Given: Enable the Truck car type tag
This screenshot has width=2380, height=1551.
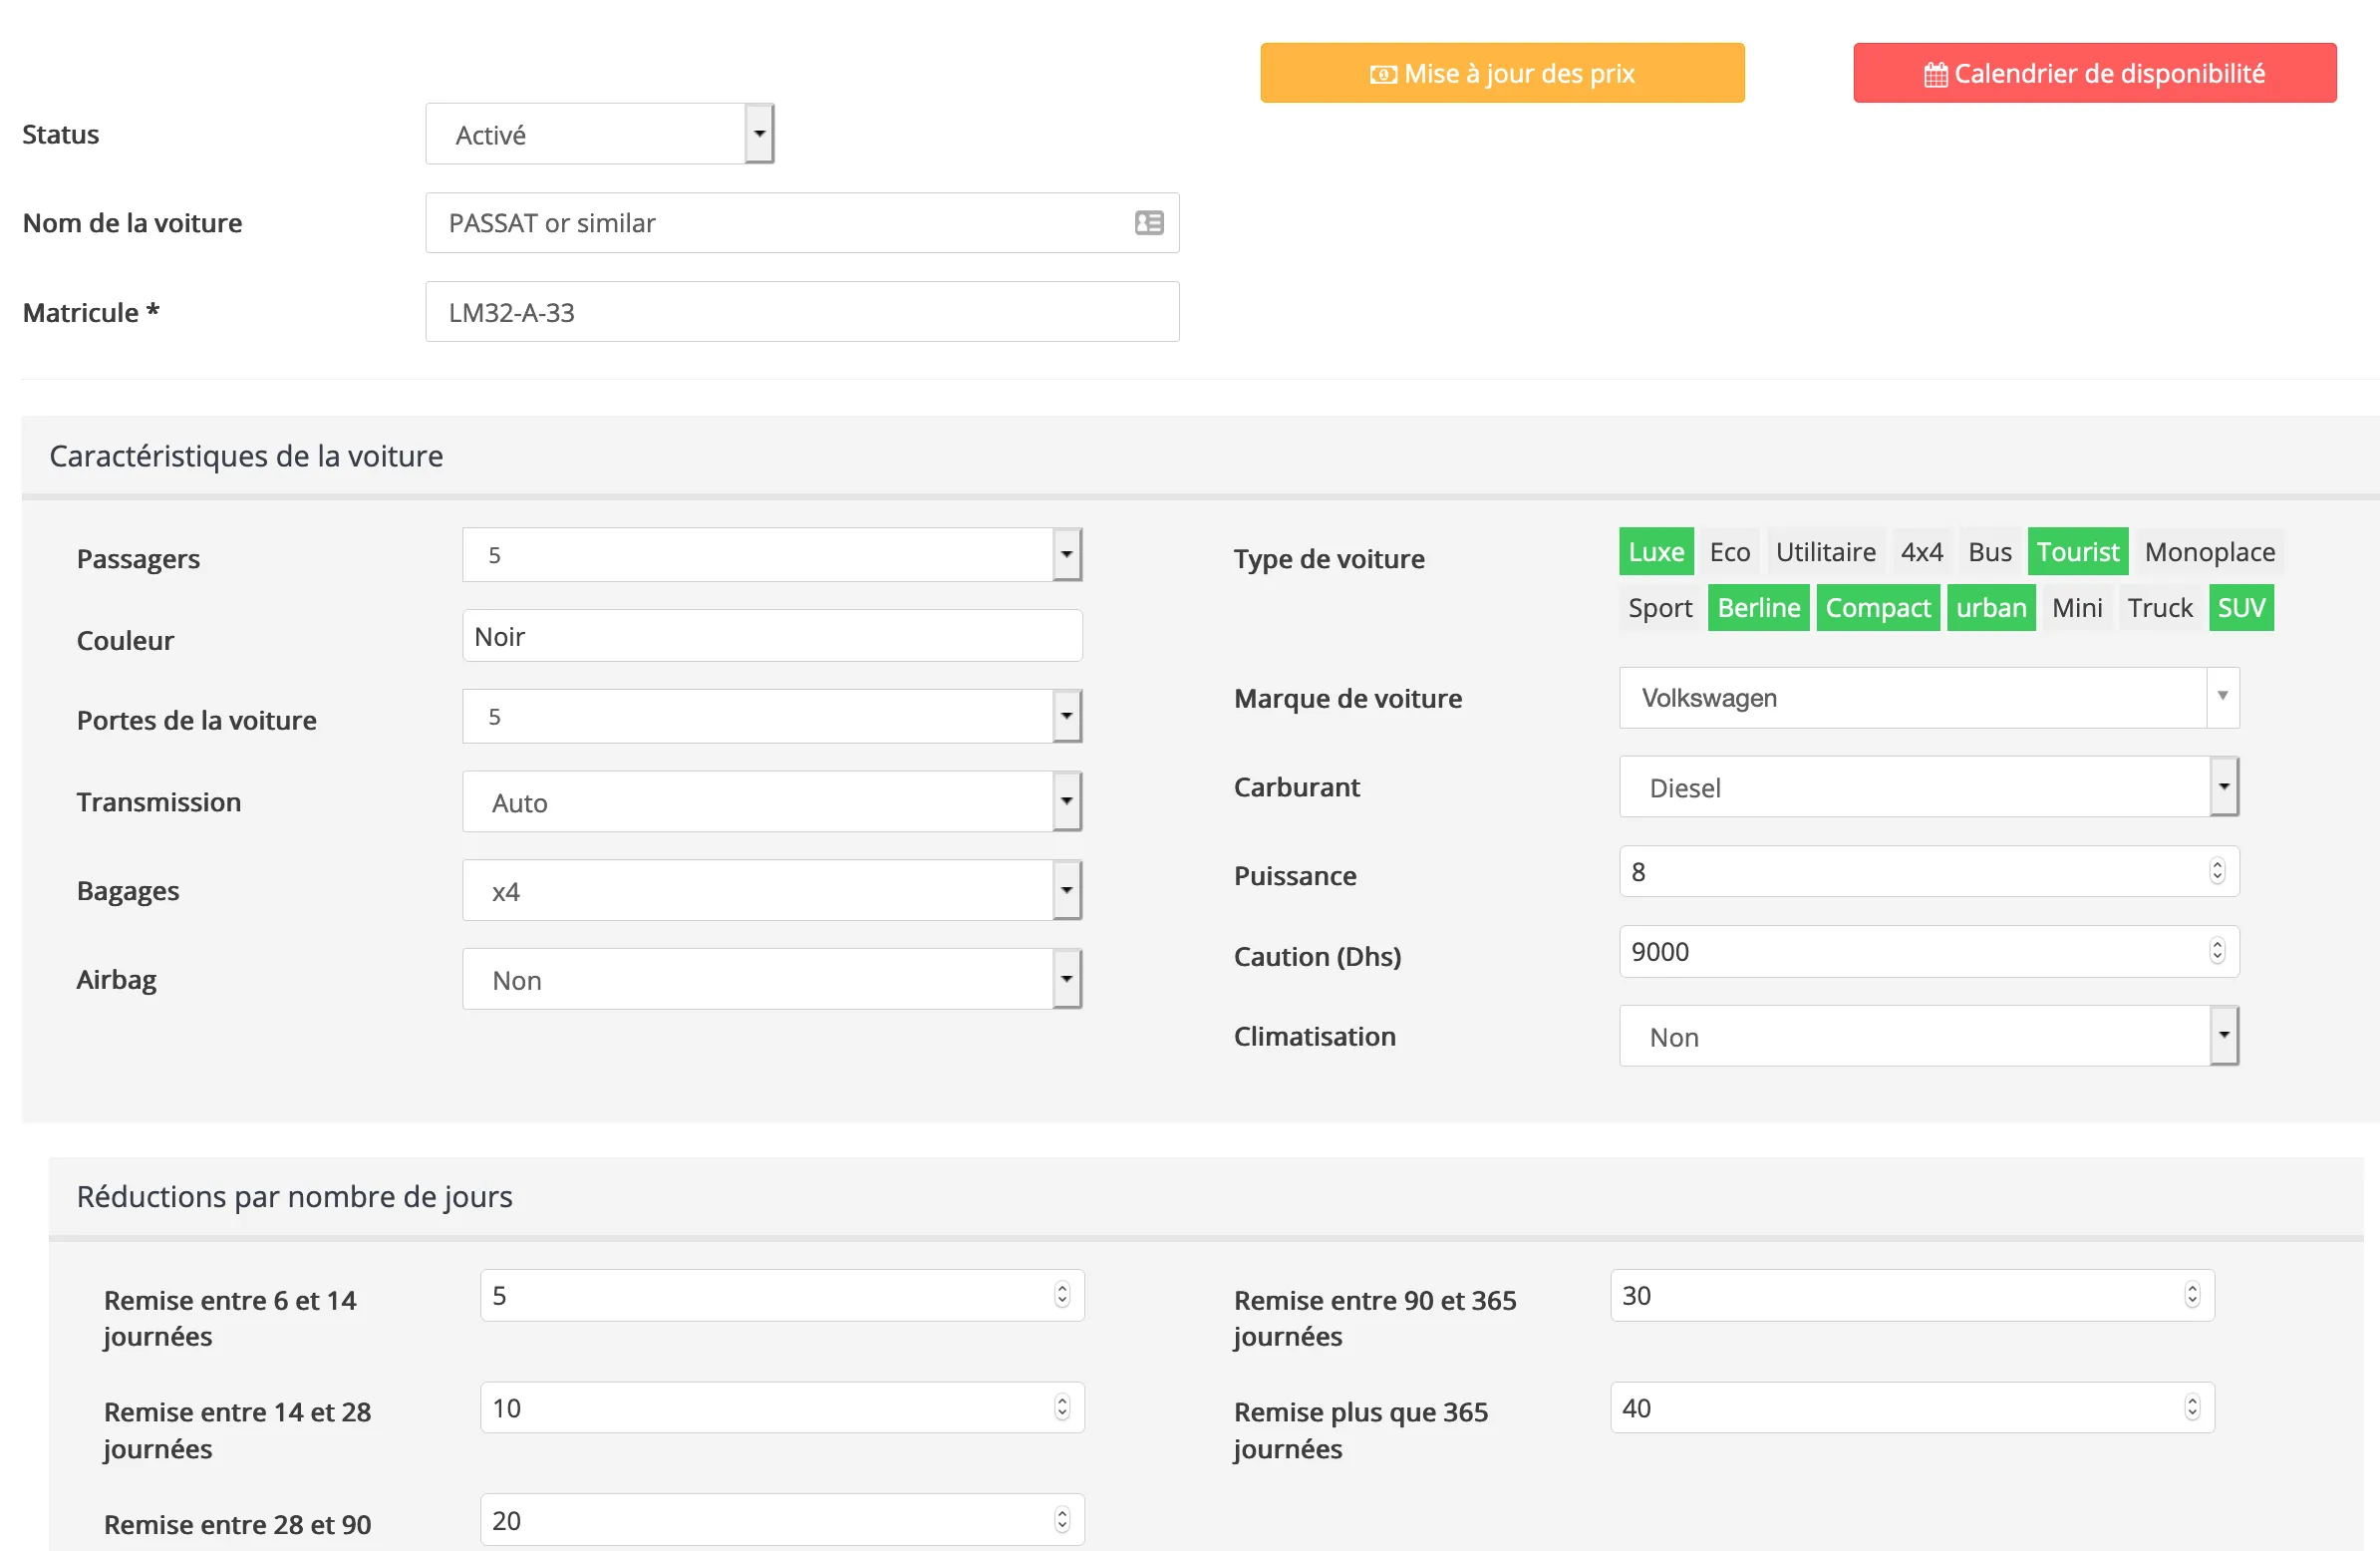Looking at the screenshot, I should click(x=2160, y=608).
